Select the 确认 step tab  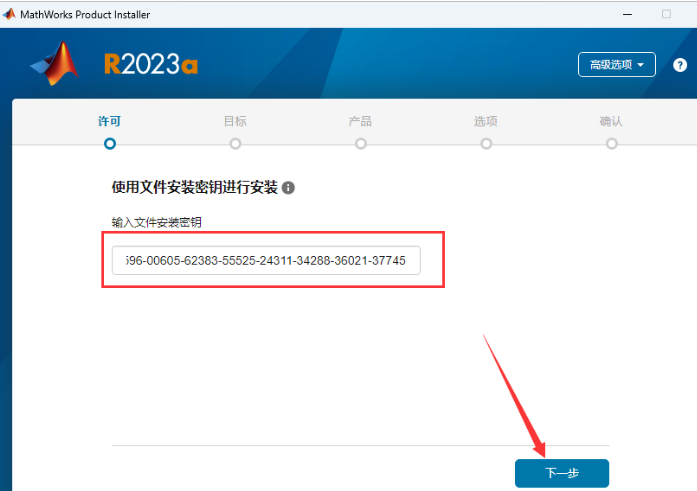click(611, 121)
